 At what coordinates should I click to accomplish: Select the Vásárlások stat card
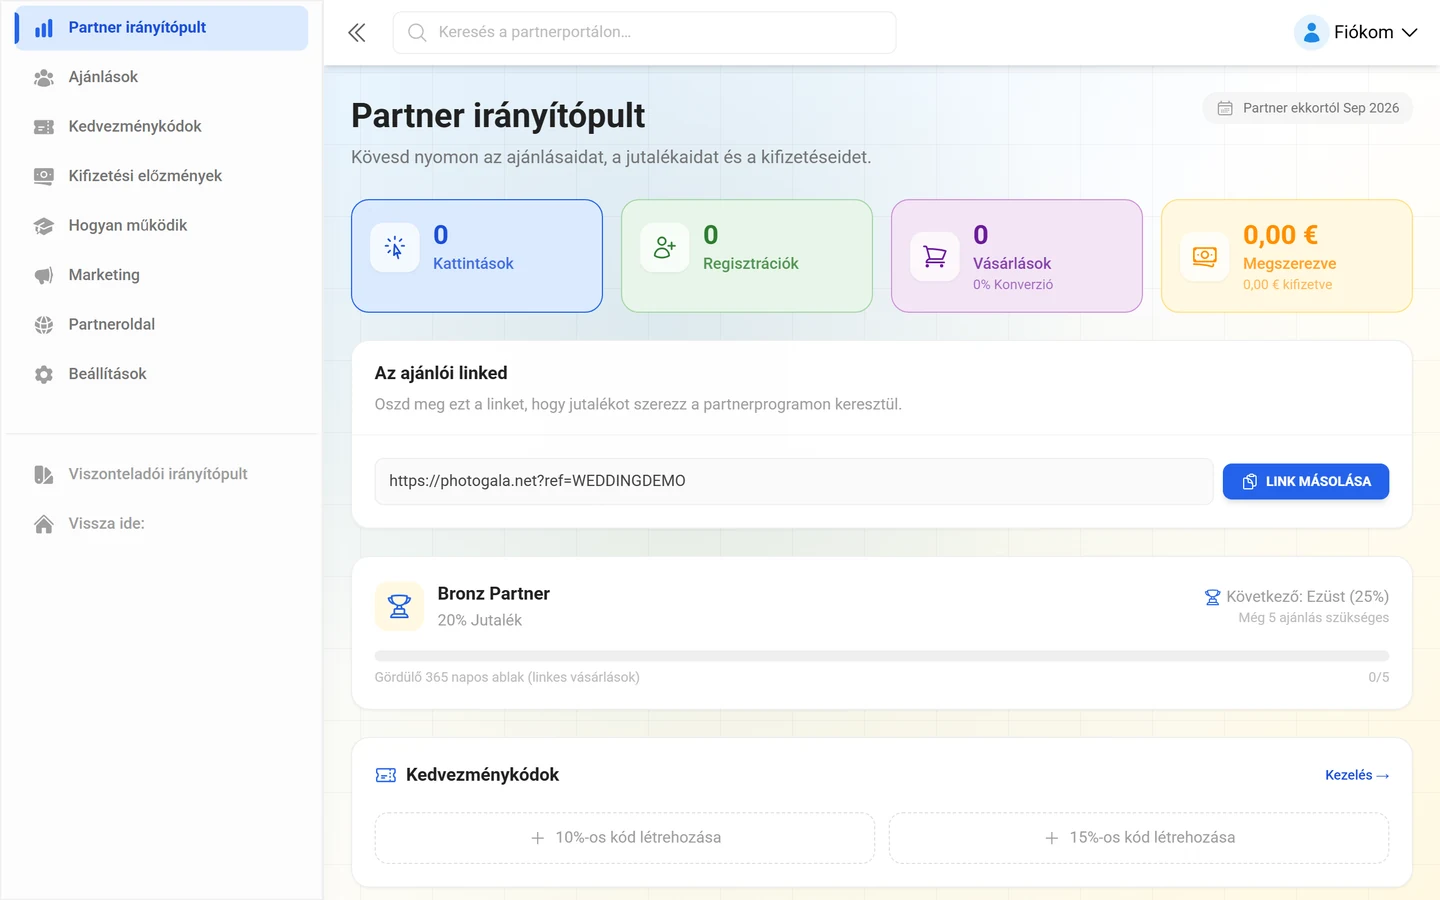(x=1017, y=256)
